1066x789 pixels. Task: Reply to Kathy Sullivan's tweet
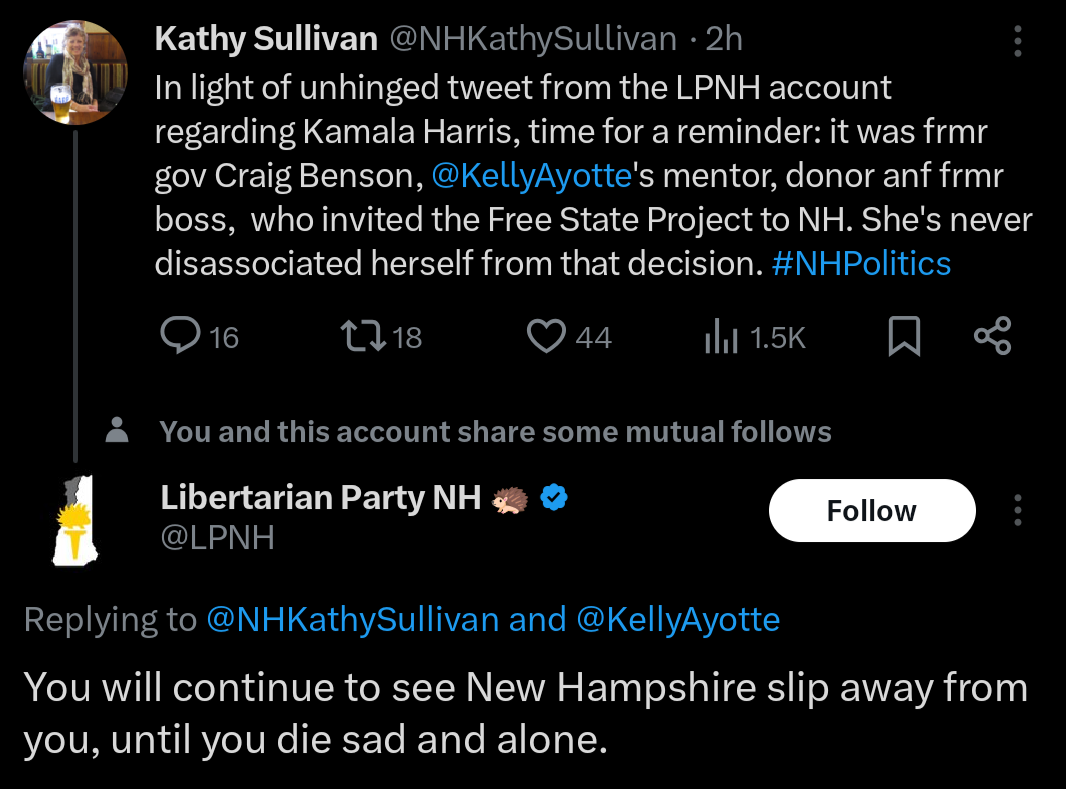point(181,337)
